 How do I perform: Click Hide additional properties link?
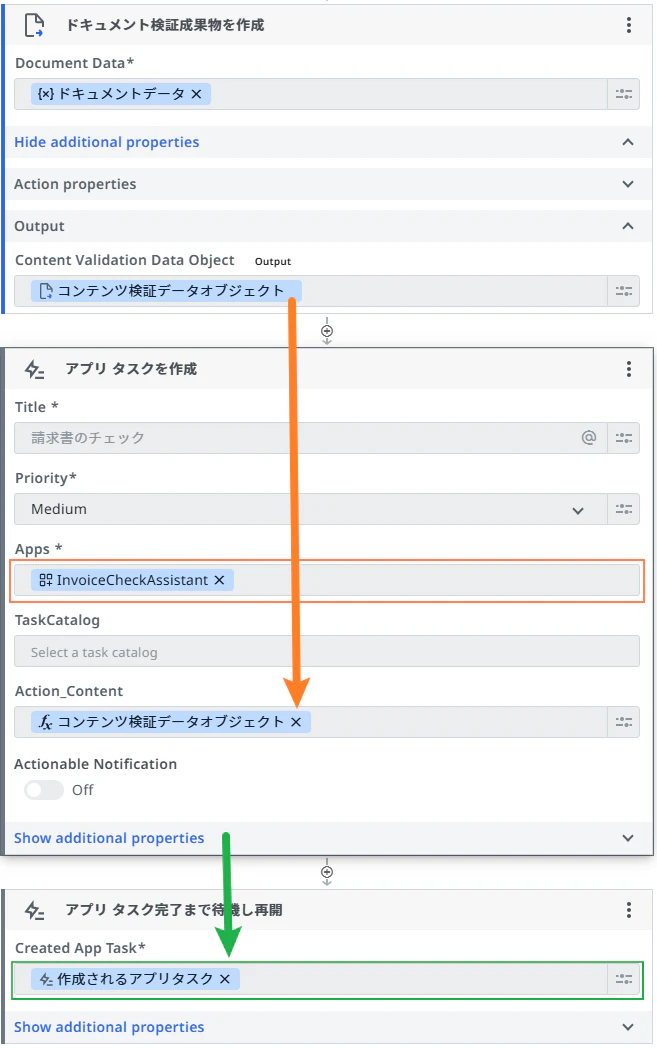[x=107, y=142]
